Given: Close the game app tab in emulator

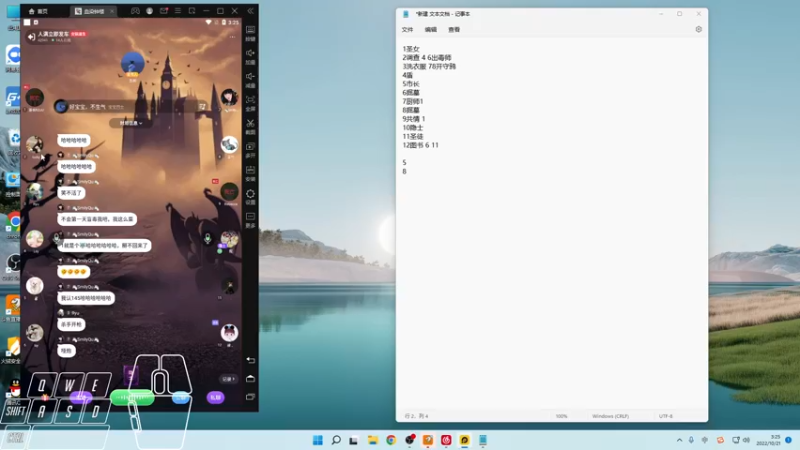Looking at the screenshot, I should tap(112, 11).
